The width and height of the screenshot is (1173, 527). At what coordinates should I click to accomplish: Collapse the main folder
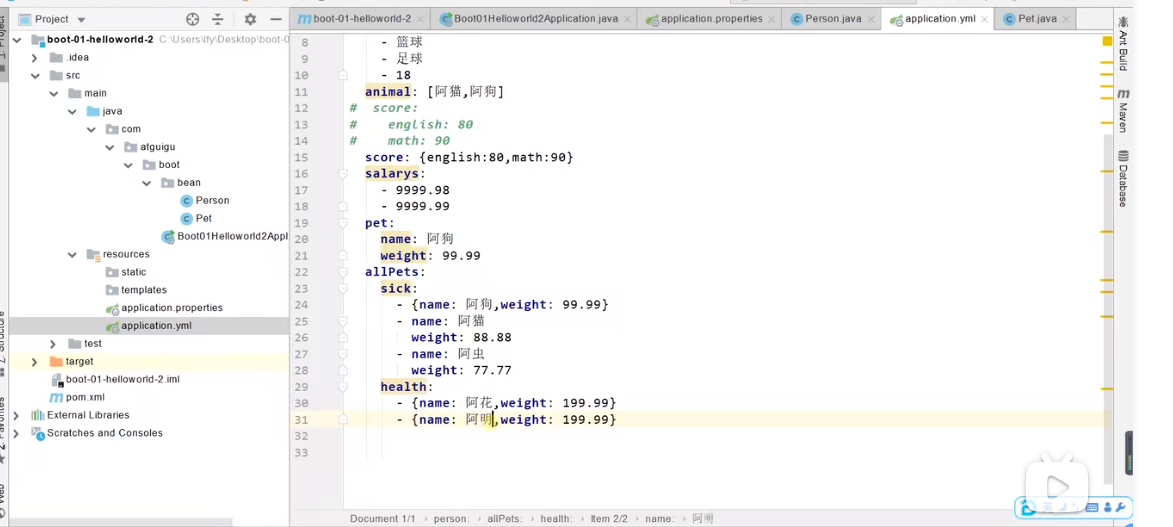53,94
